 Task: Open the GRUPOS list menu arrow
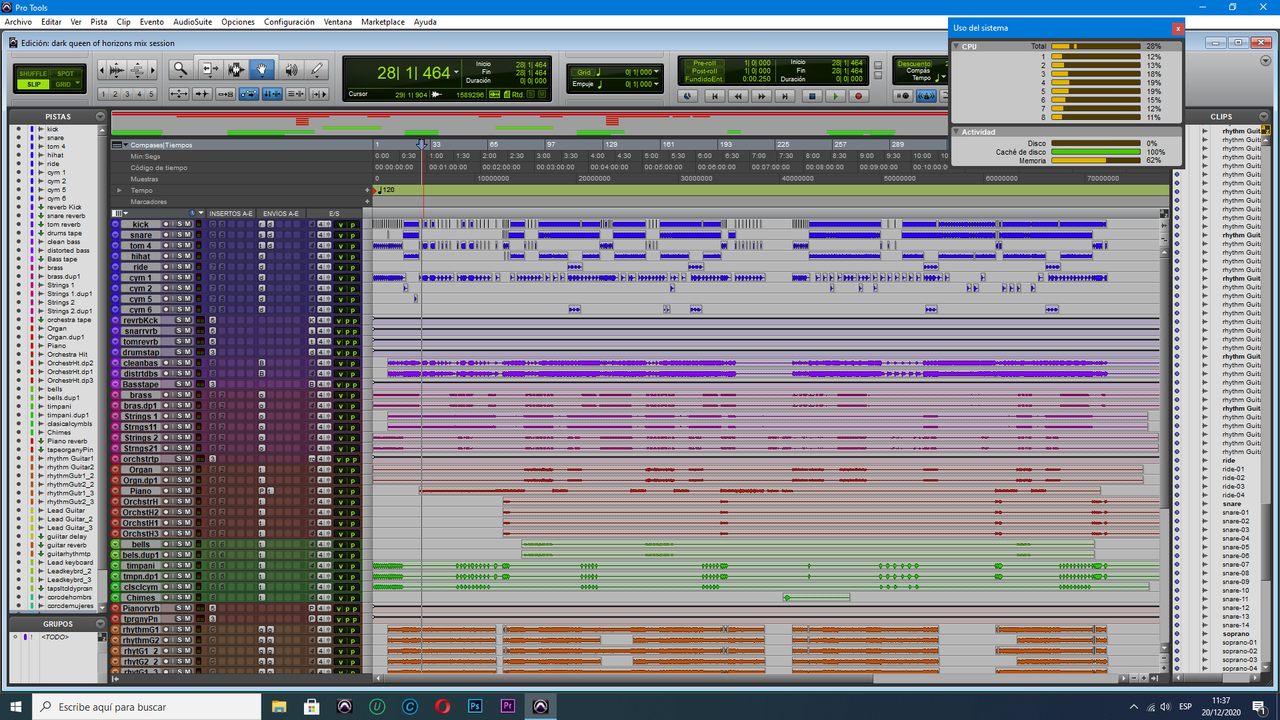click(100, 622)
